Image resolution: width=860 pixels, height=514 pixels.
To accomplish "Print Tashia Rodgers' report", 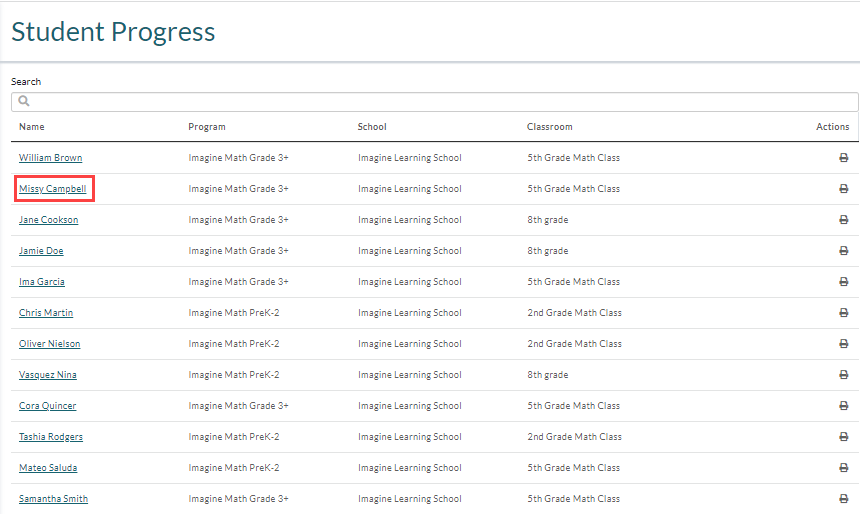I will coord(844,437).
